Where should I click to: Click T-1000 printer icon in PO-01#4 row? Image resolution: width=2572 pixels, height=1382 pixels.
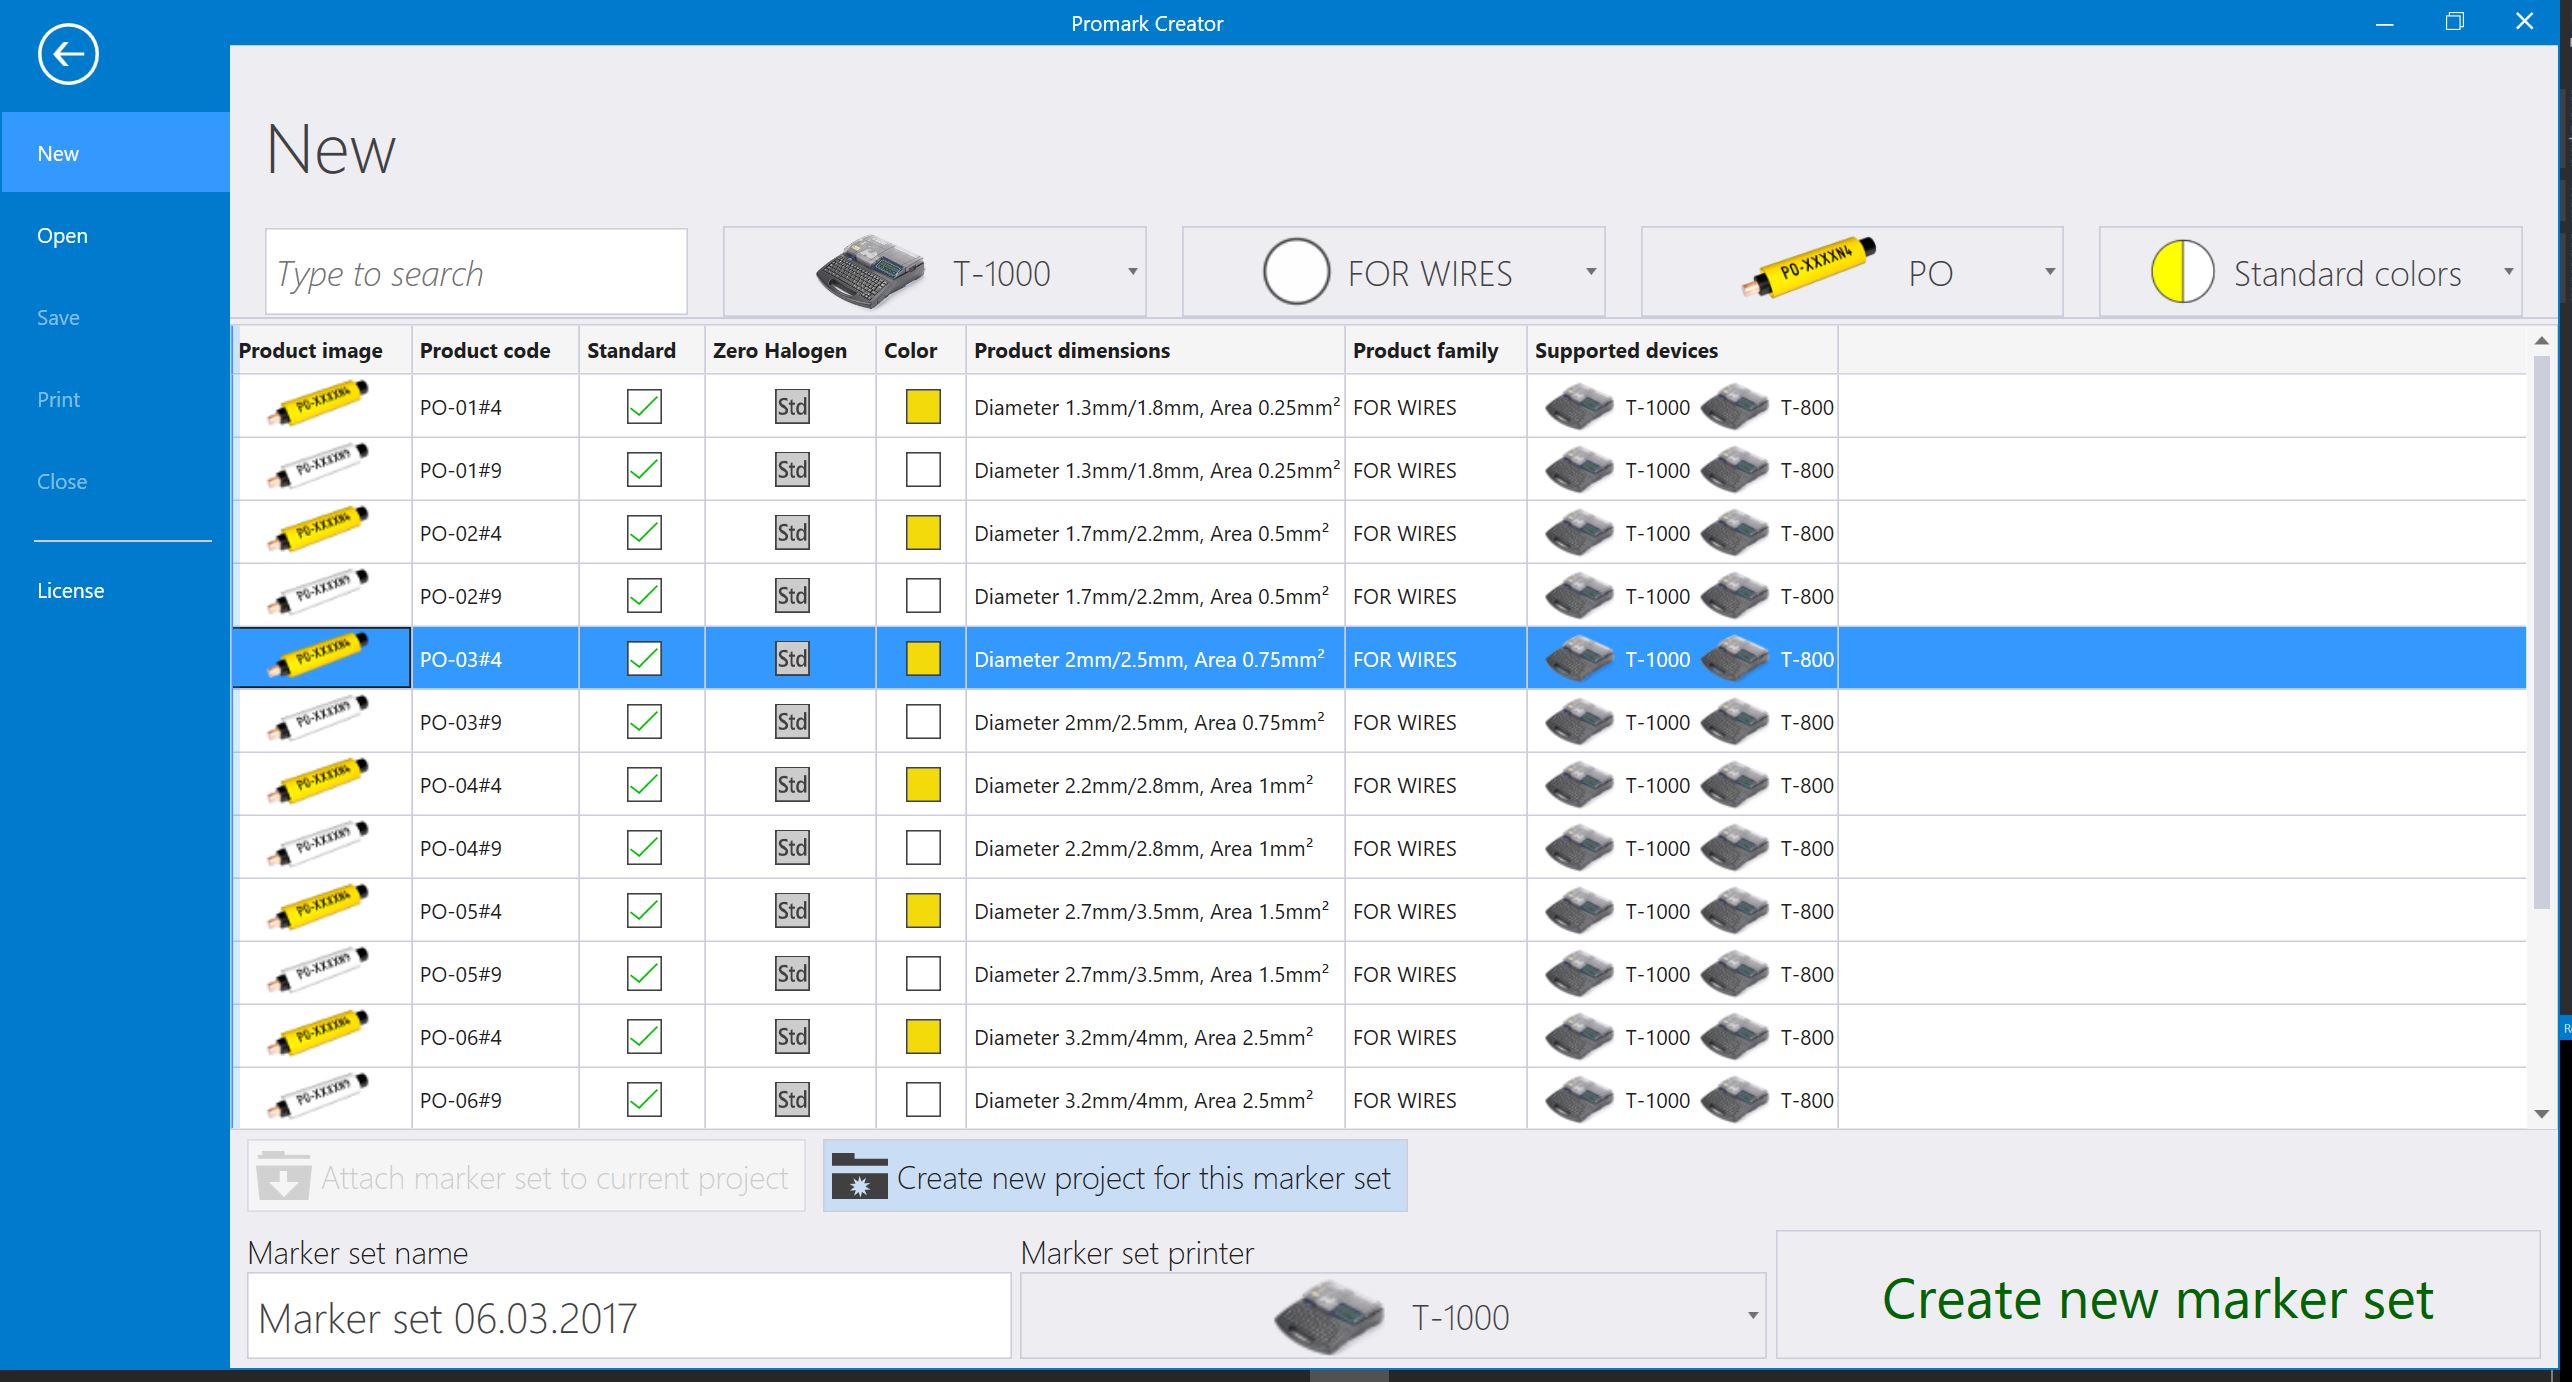pos(1579,407)
